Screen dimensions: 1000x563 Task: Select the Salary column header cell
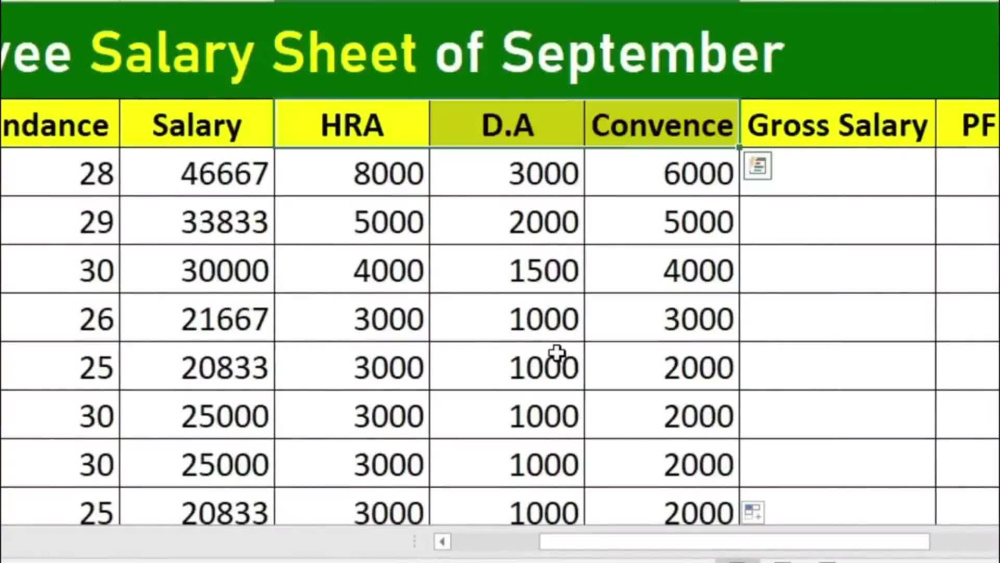pos(197,124)
